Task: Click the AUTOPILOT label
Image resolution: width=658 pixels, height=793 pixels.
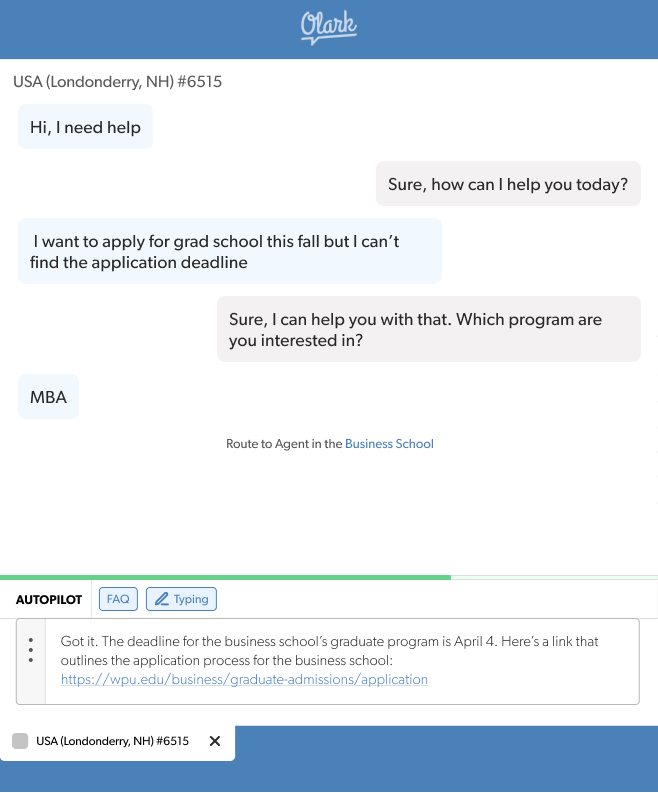Action: coord(49,599)
